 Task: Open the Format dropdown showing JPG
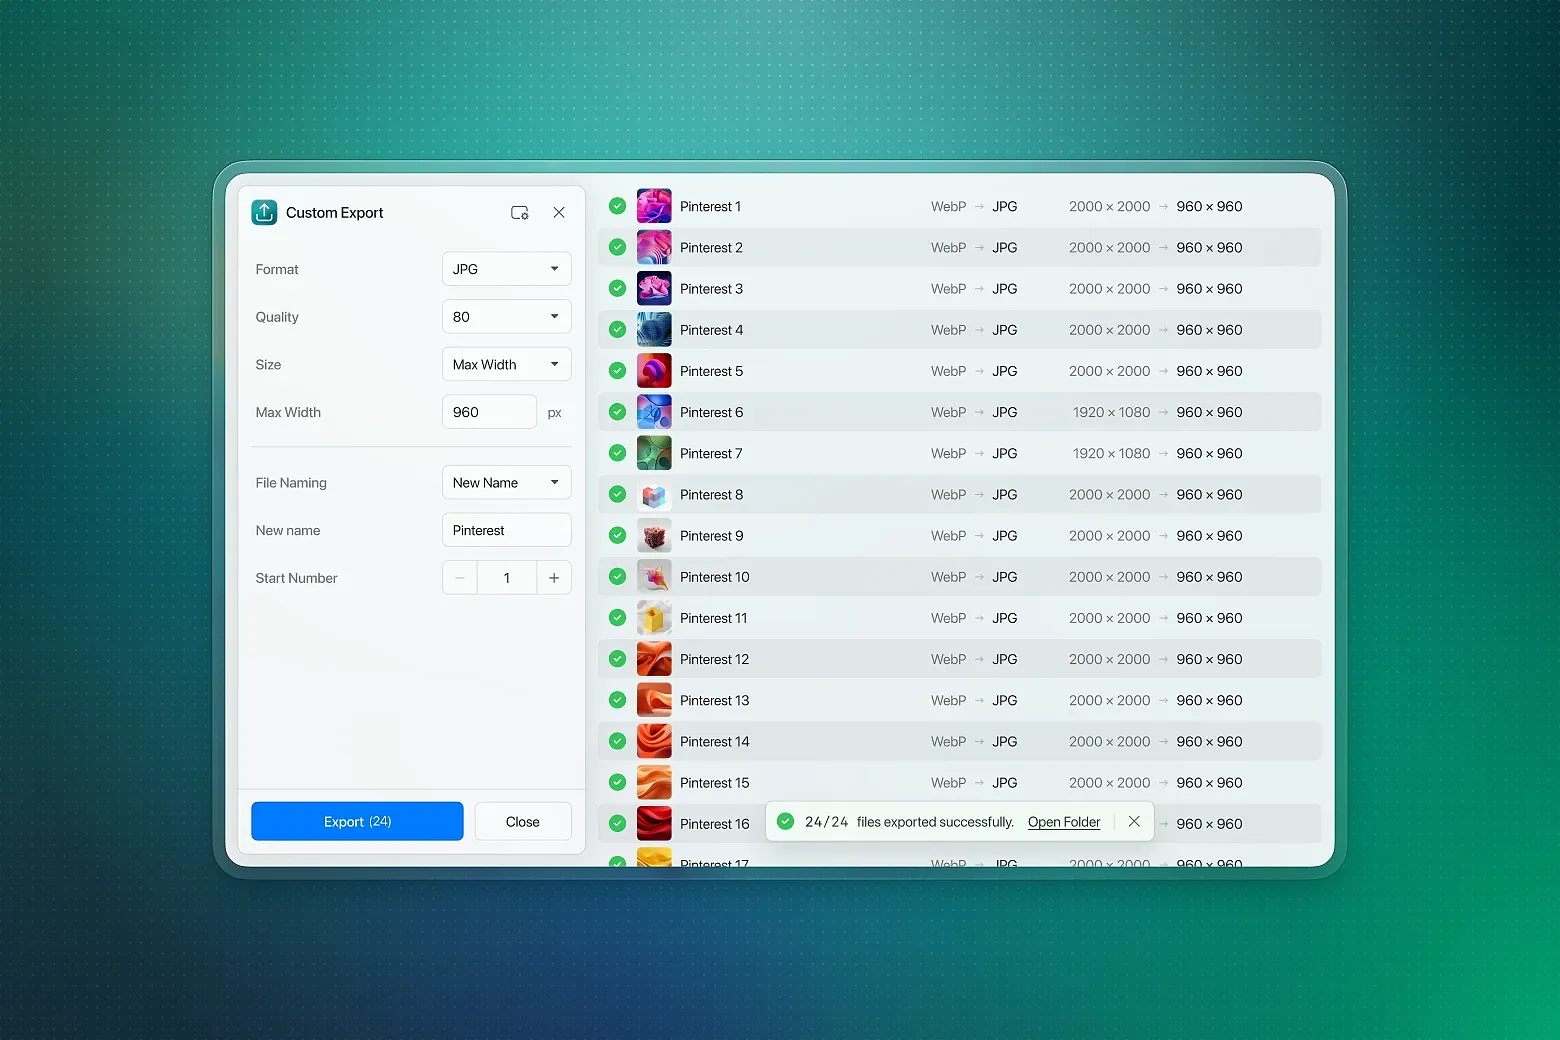(x=506, y=268)
